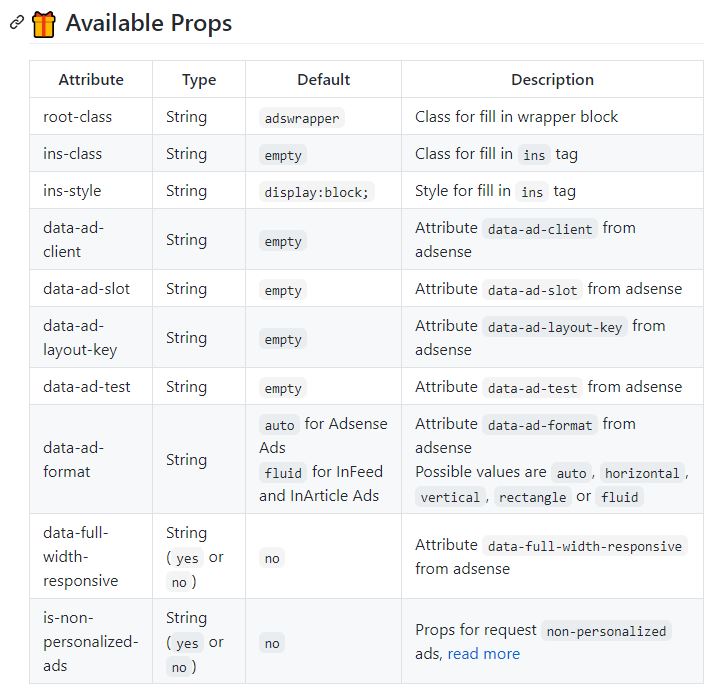719x695 pixels.
Task: Select the data-full-width-responsive attribute cell
Action: (91, 557)
